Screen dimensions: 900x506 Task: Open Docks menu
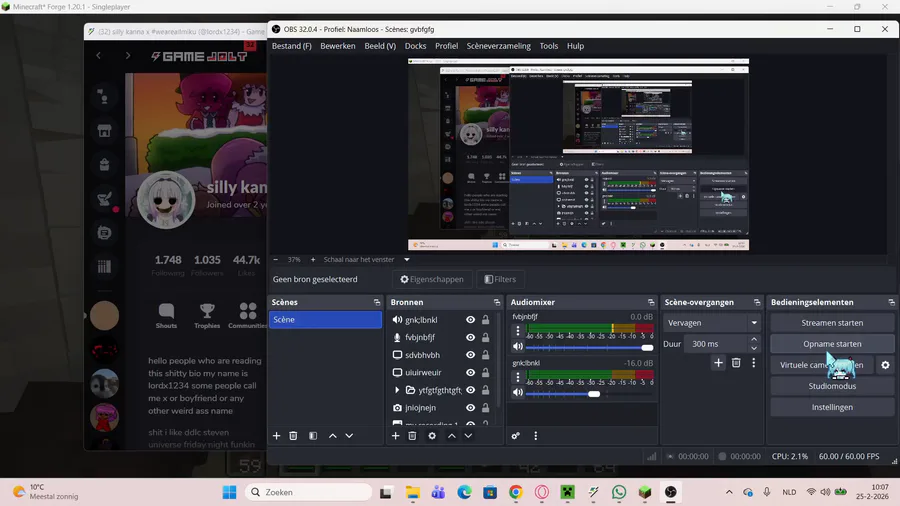(415, 46)
